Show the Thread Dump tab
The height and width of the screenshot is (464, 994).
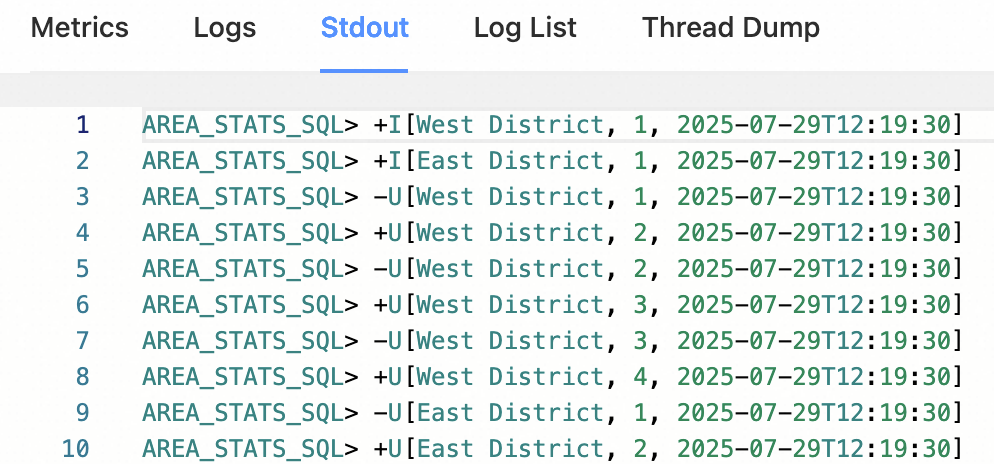(731, 28)
